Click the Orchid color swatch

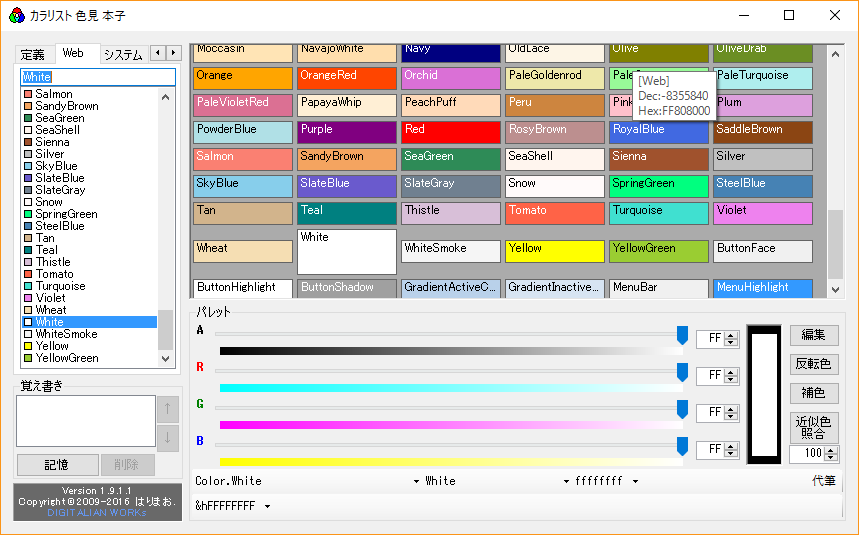451,78
